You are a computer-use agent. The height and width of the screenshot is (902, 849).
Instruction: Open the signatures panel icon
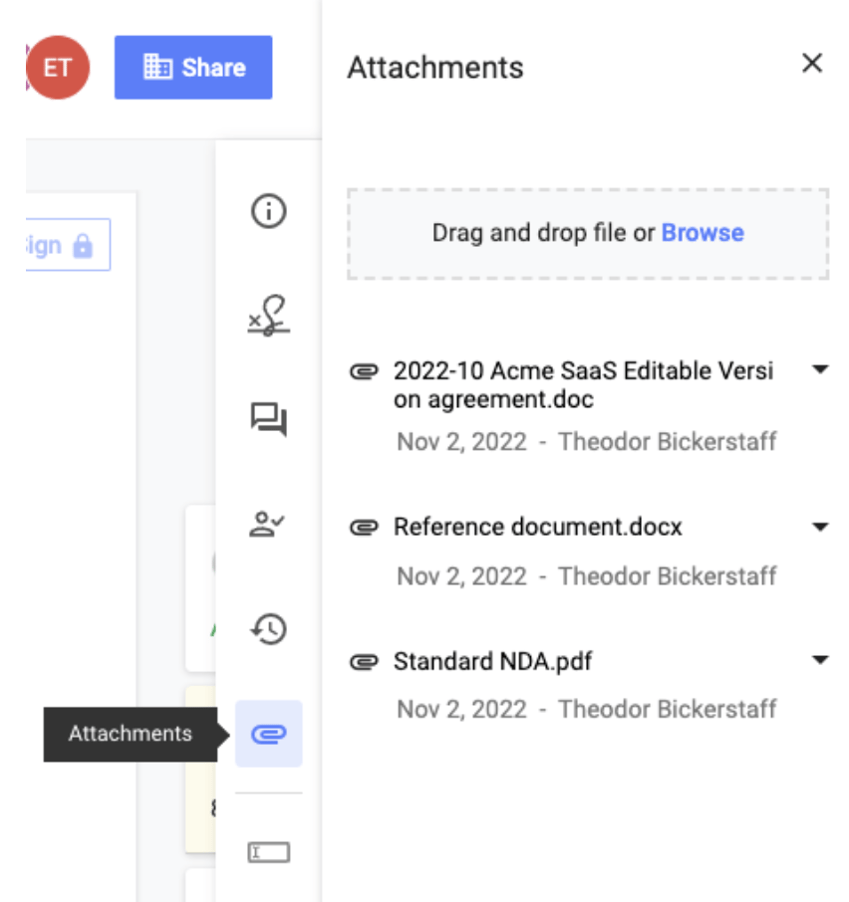(x=269, y=316)
